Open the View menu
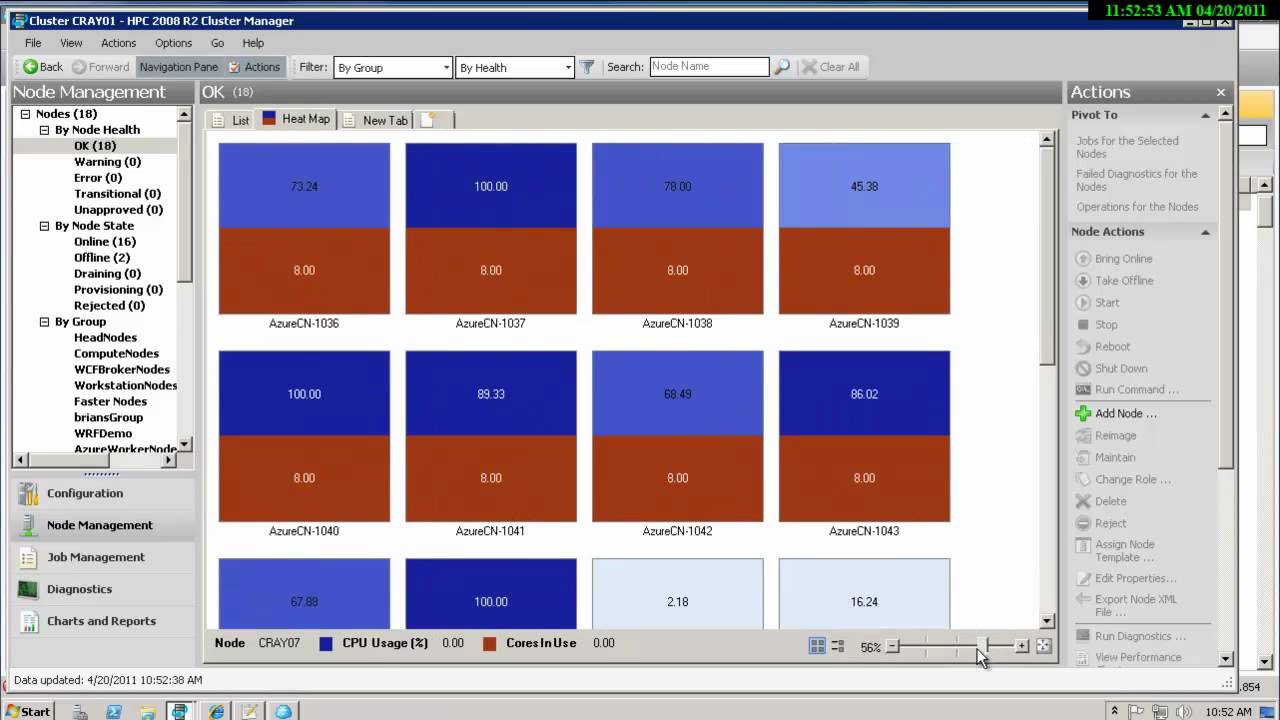Viewport: 1280px width, 720px height. click(x=71, y=43)
